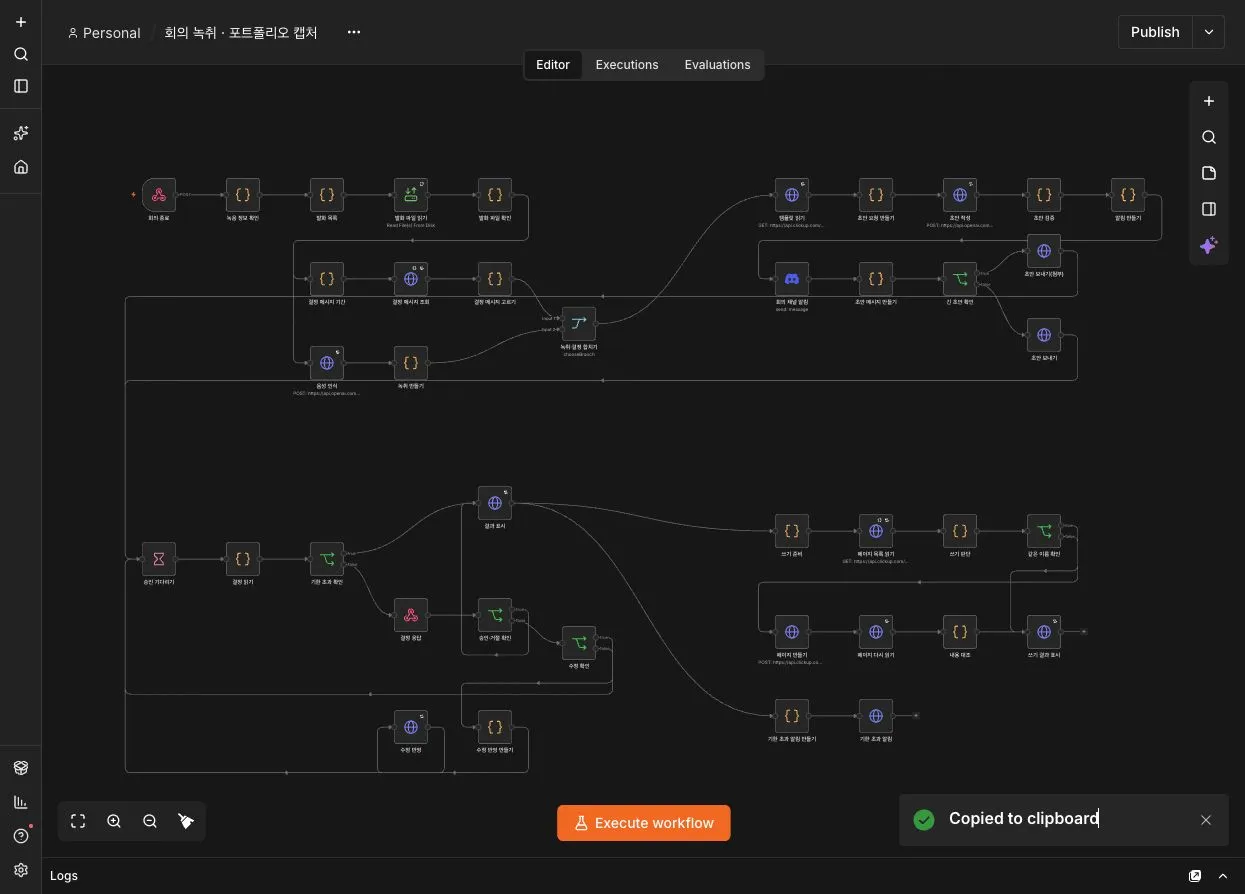Screen dimensions: 1245x894
Task: Dismiss the Copied to clipboard notification
Action: point(1205,820)
